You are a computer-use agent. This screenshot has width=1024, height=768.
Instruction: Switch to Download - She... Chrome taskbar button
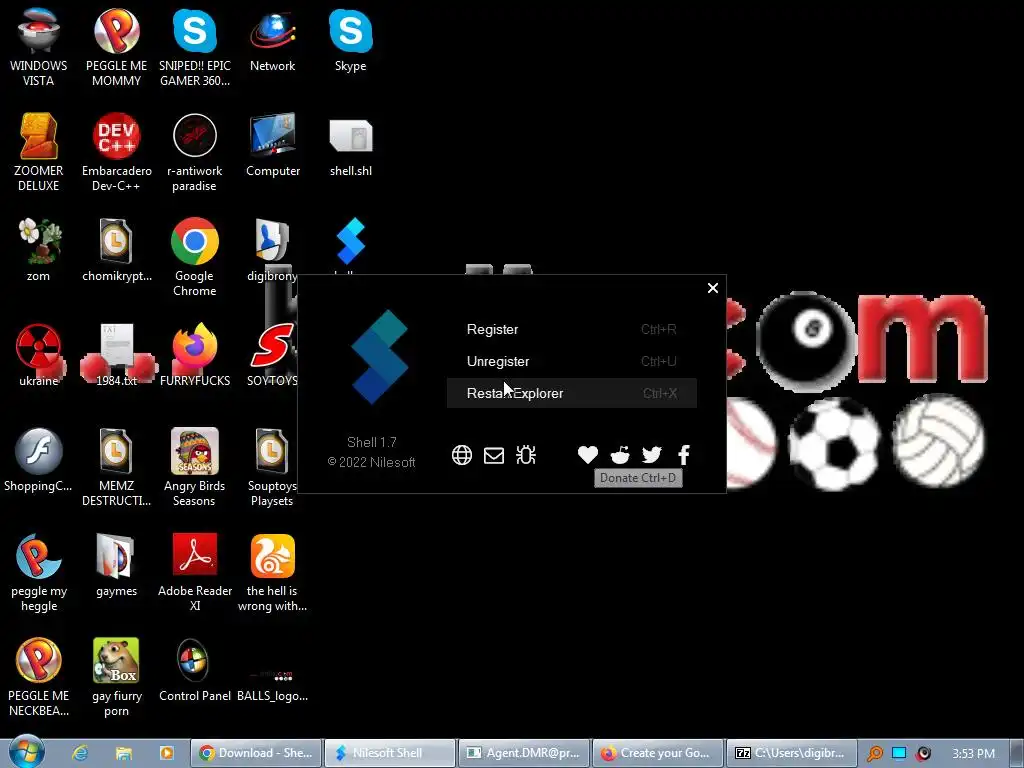256,753
